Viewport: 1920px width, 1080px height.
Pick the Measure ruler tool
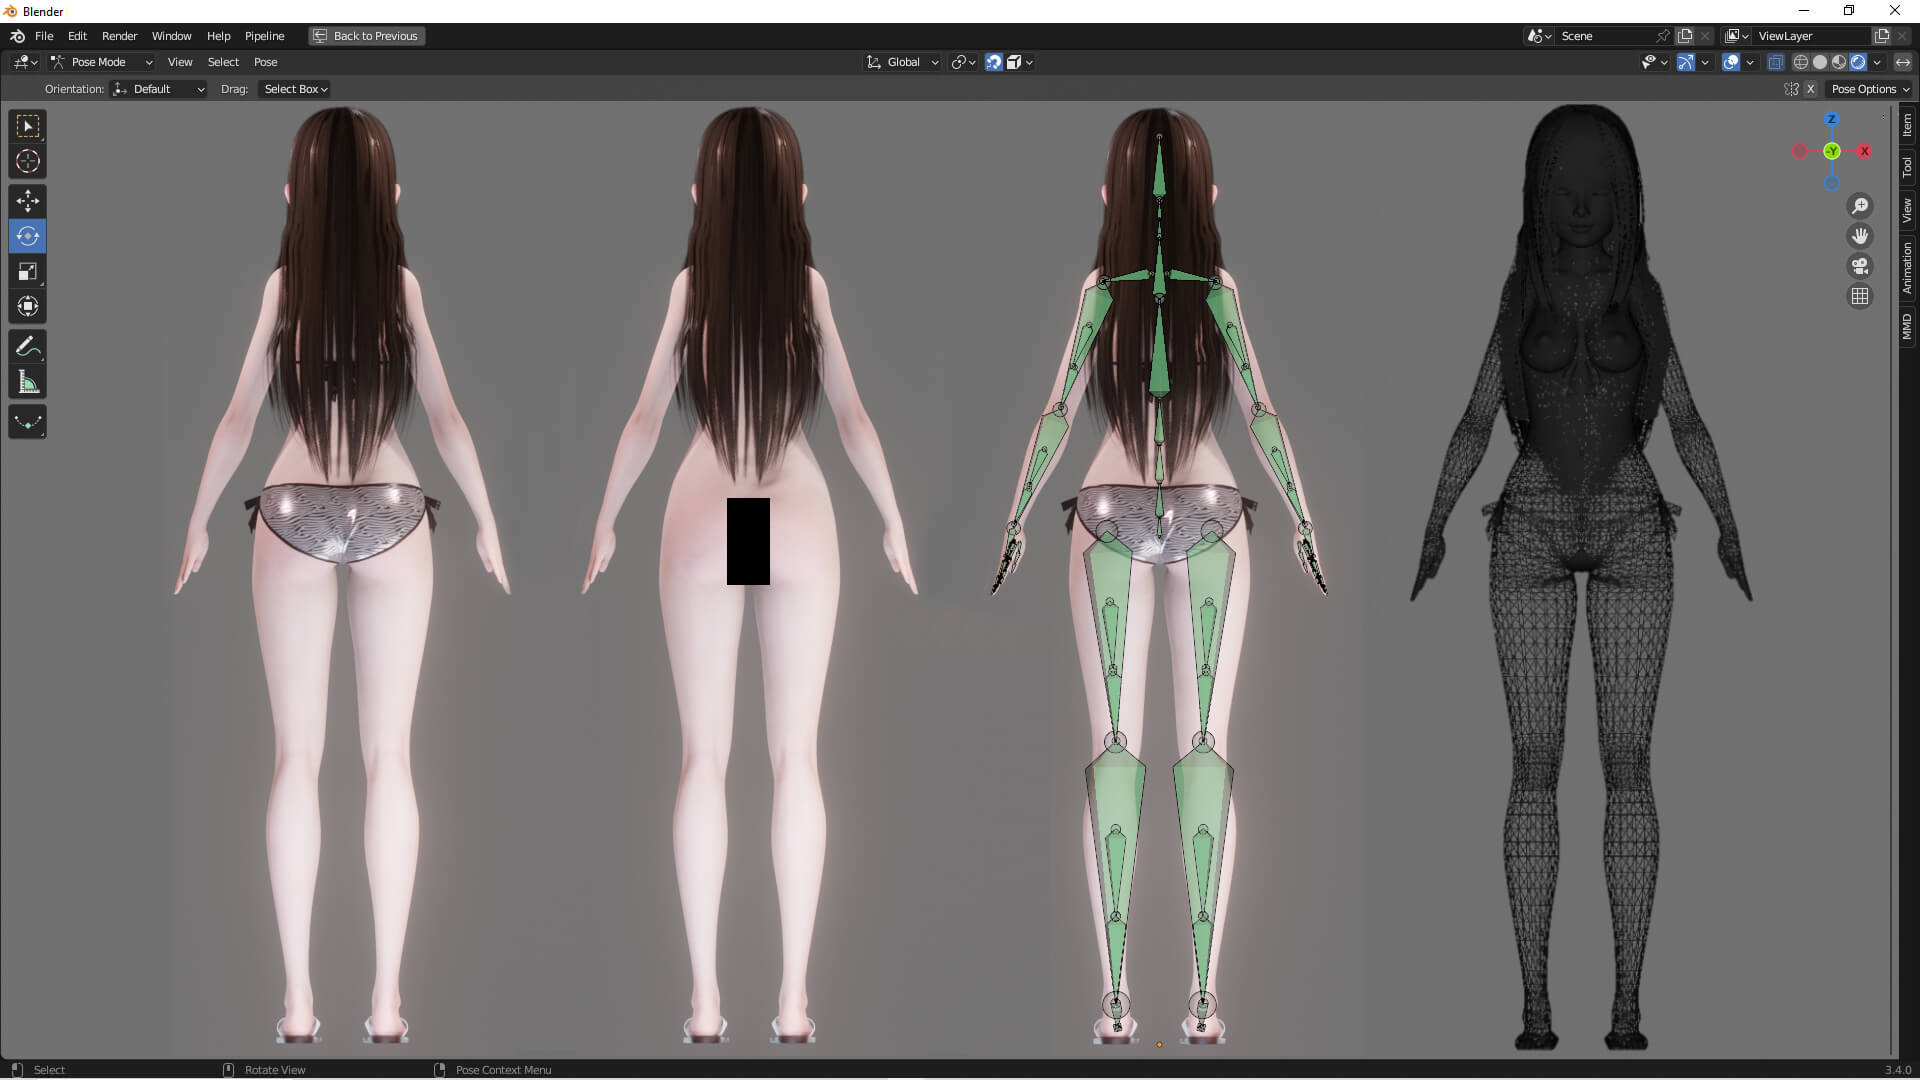pos(27,382)
